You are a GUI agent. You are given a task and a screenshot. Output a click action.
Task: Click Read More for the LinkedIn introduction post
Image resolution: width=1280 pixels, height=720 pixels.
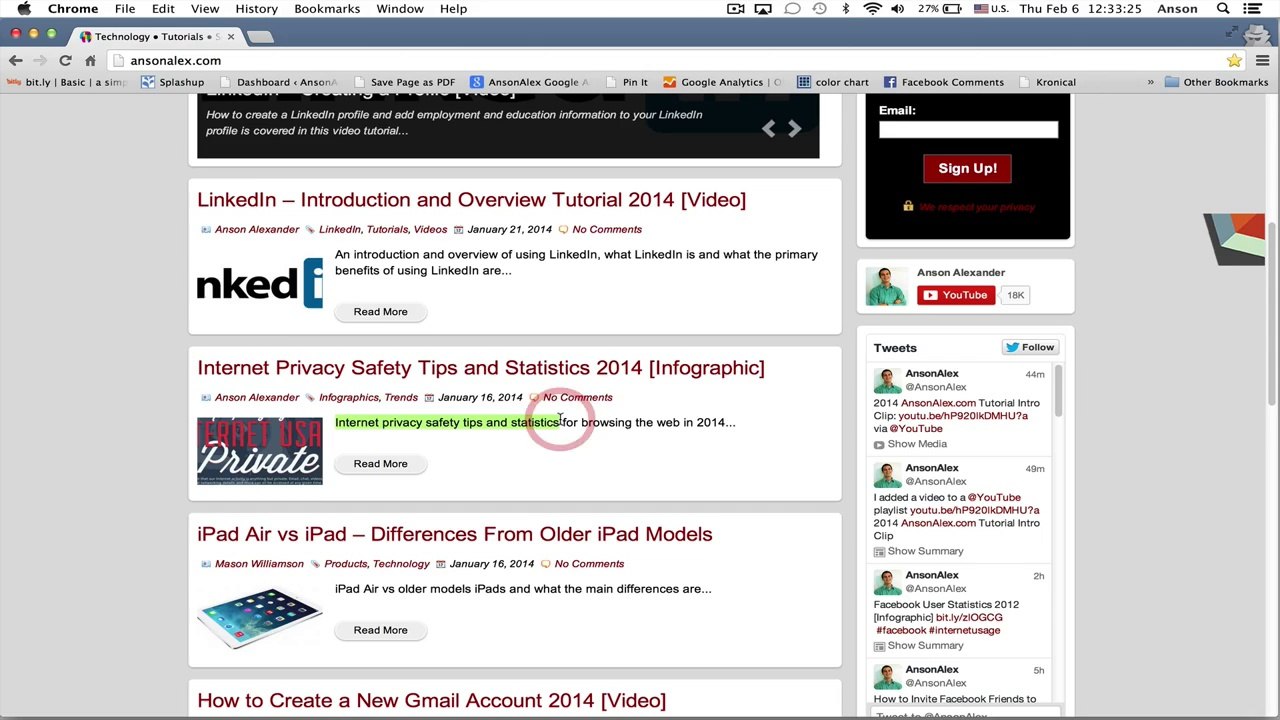(x=380, y=312)
